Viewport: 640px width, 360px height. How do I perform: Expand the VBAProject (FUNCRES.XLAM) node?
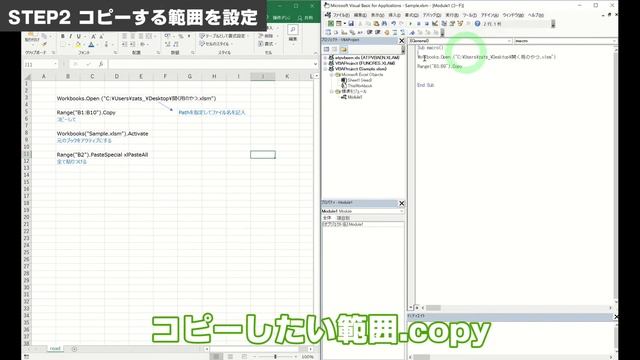325,63
